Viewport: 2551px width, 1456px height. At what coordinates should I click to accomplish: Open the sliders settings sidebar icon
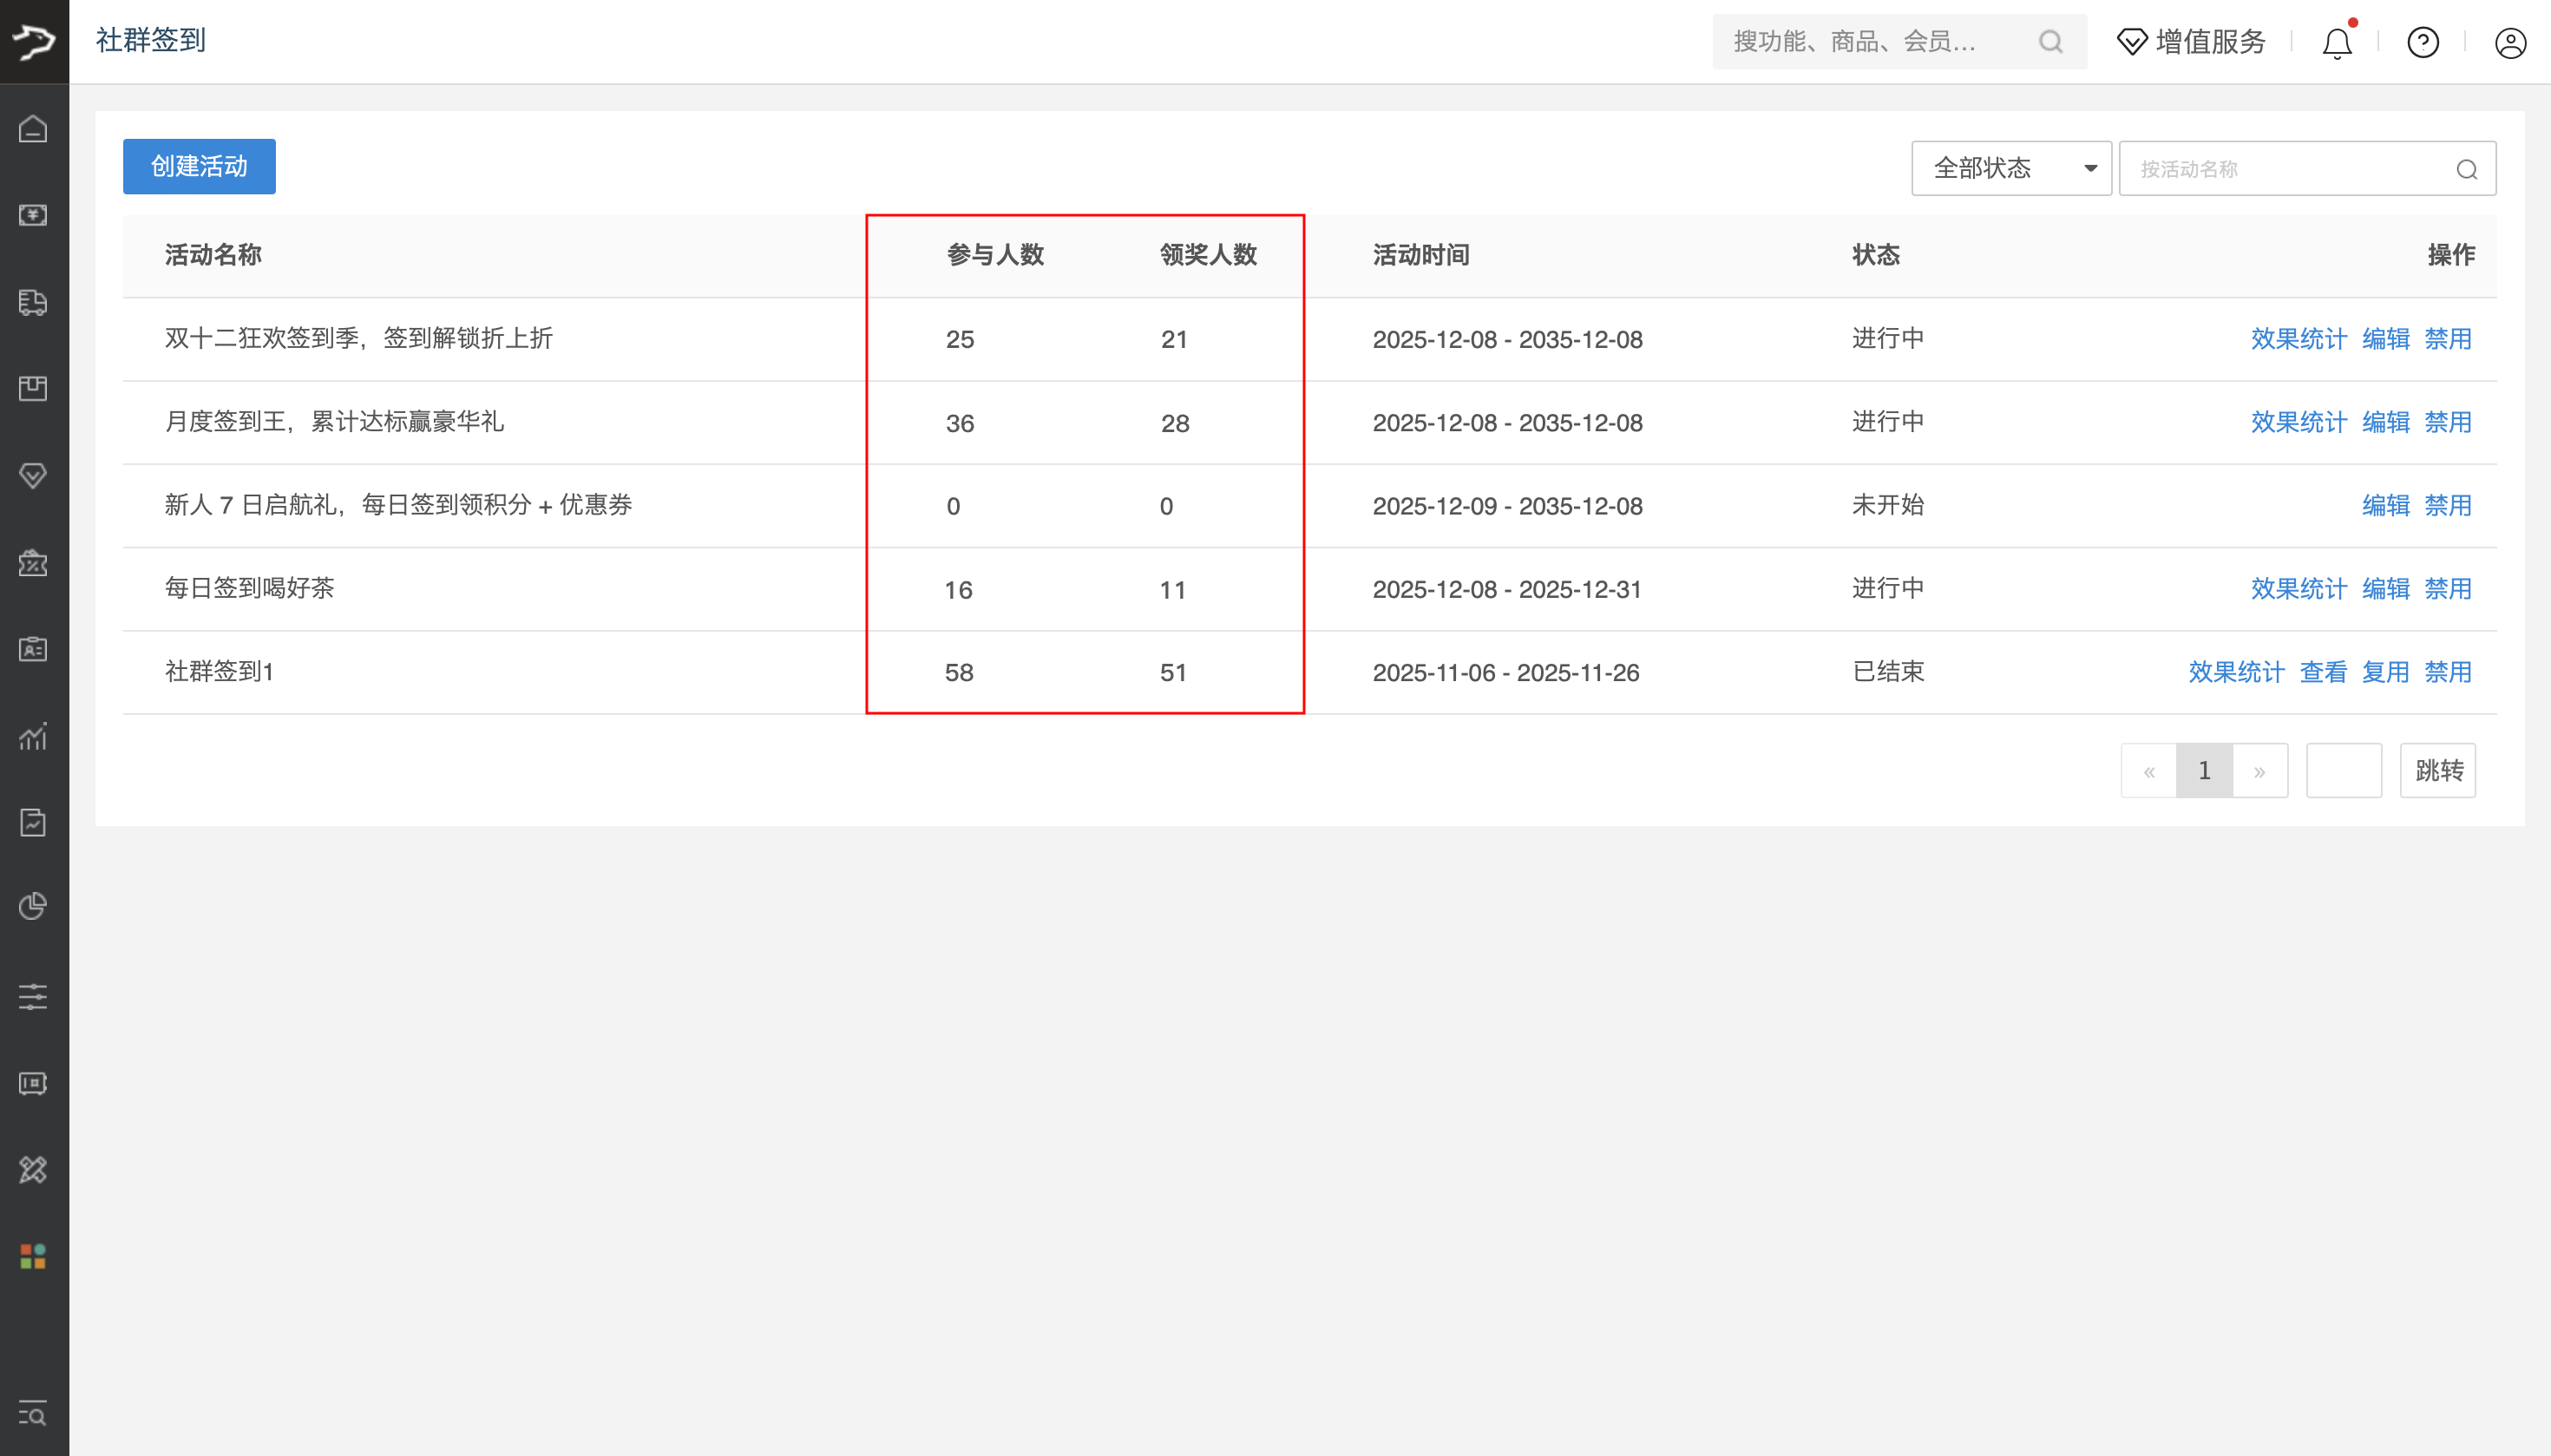33,996
